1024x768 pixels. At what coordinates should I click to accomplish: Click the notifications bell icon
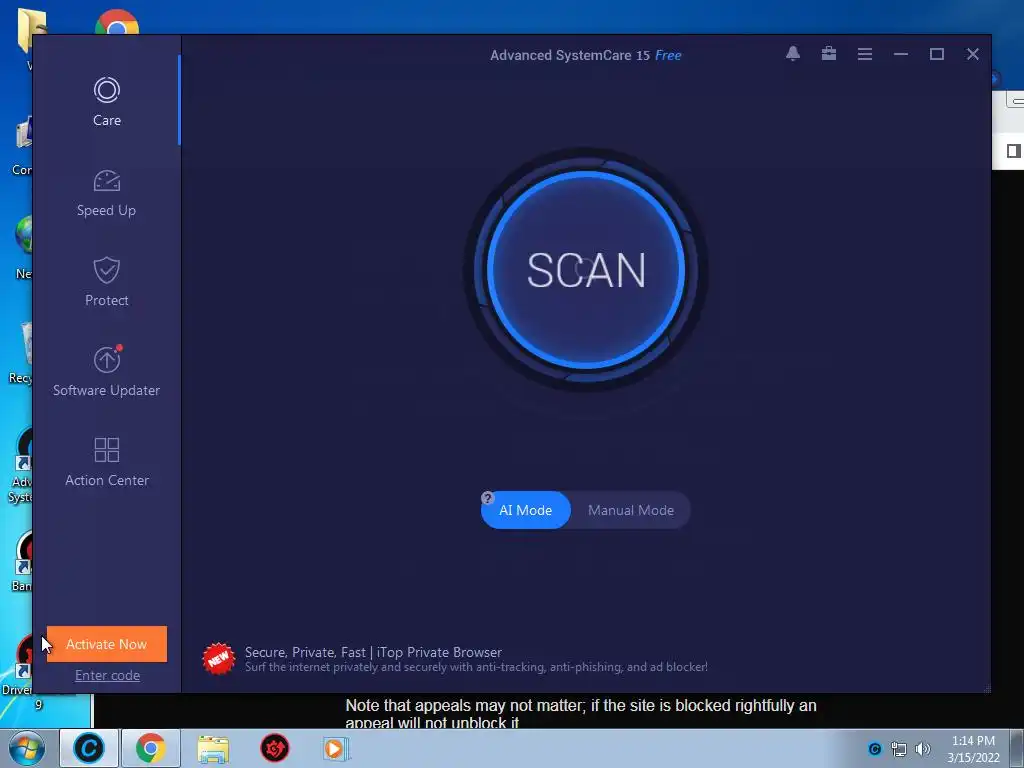point(793,54)
